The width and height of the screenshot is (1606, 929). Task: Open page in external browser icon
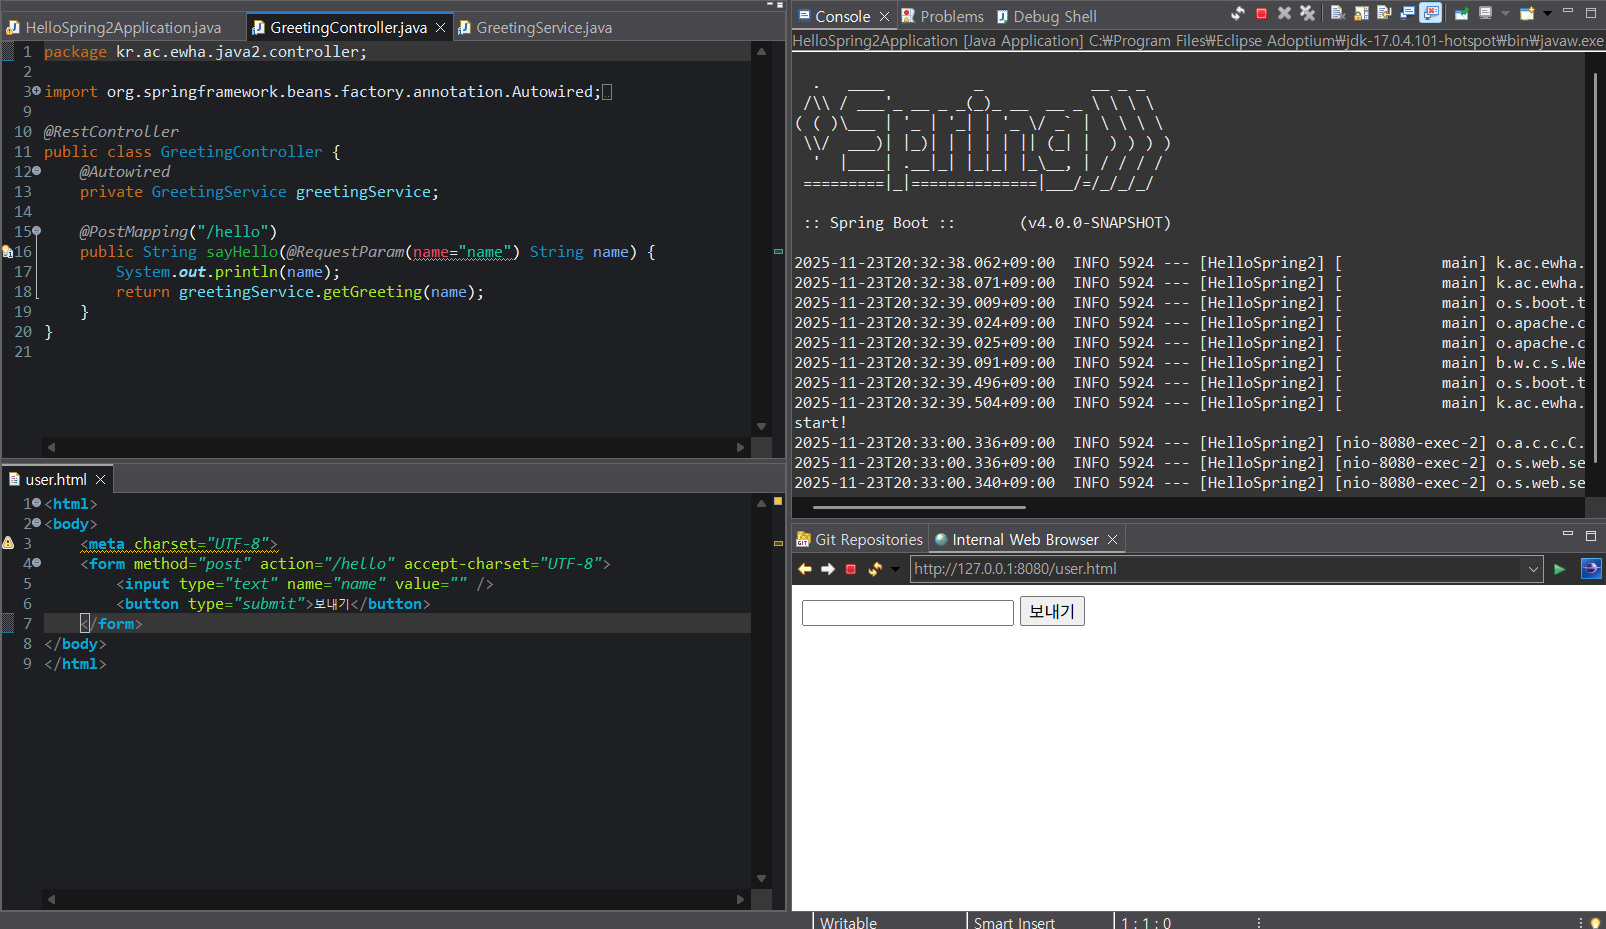1591,569
